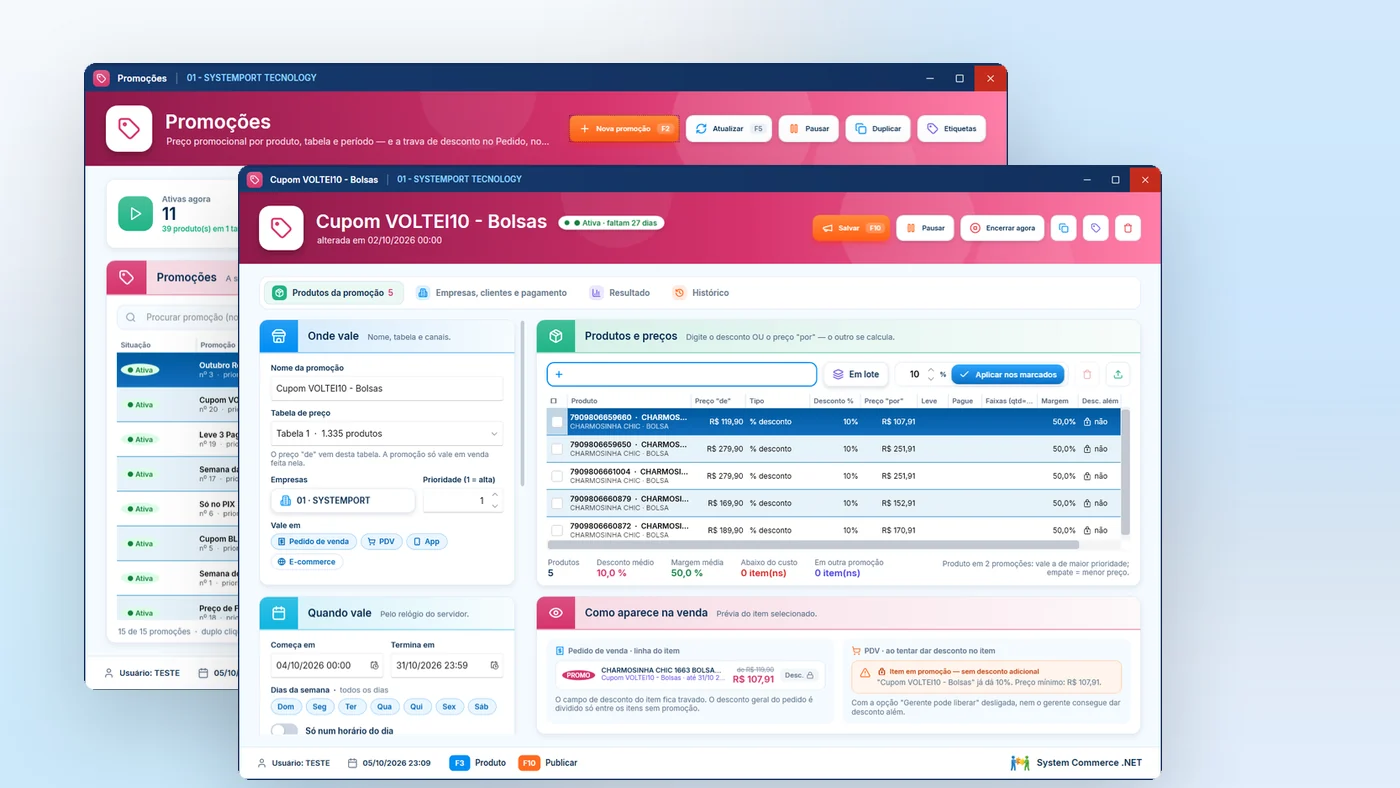Screen dimensions: 1400x788
Task: Click the Aplicar nos marcados button
Action: 1008,374
